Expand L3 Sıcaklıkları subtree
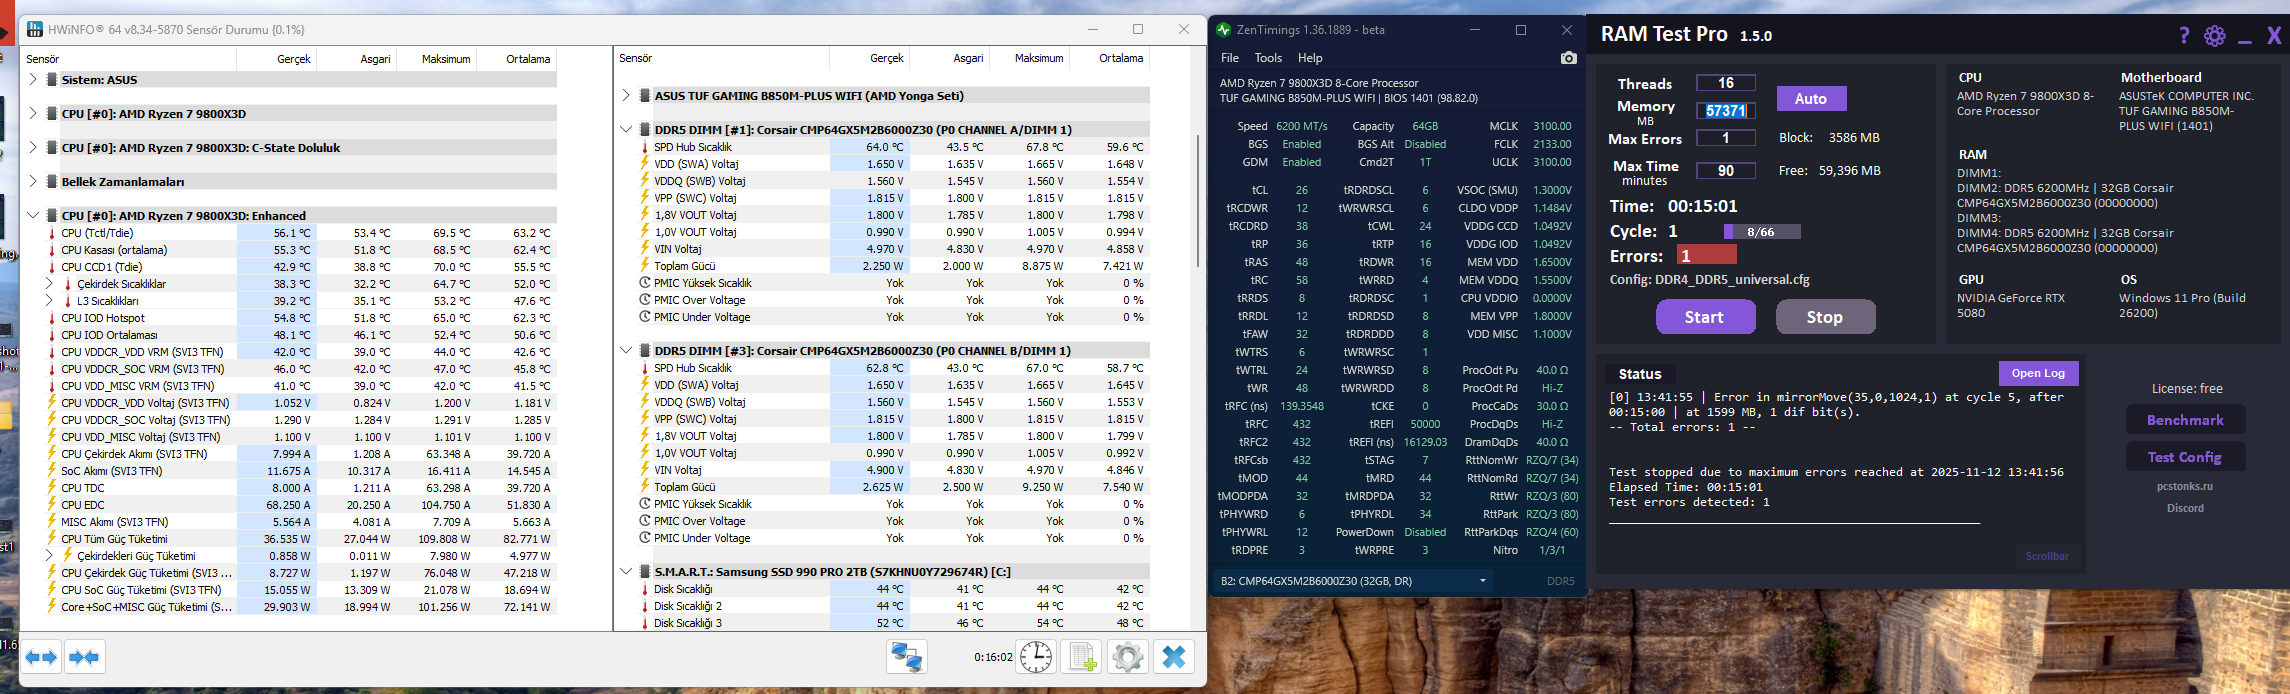Viewport: 2290px width, 694px height. click(49, 300)
